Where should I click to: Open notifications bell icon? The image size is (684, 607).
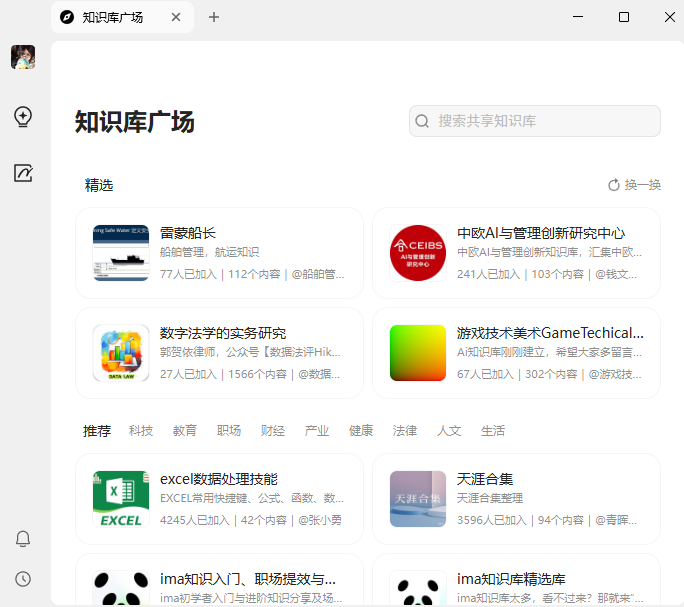(23, 539)
